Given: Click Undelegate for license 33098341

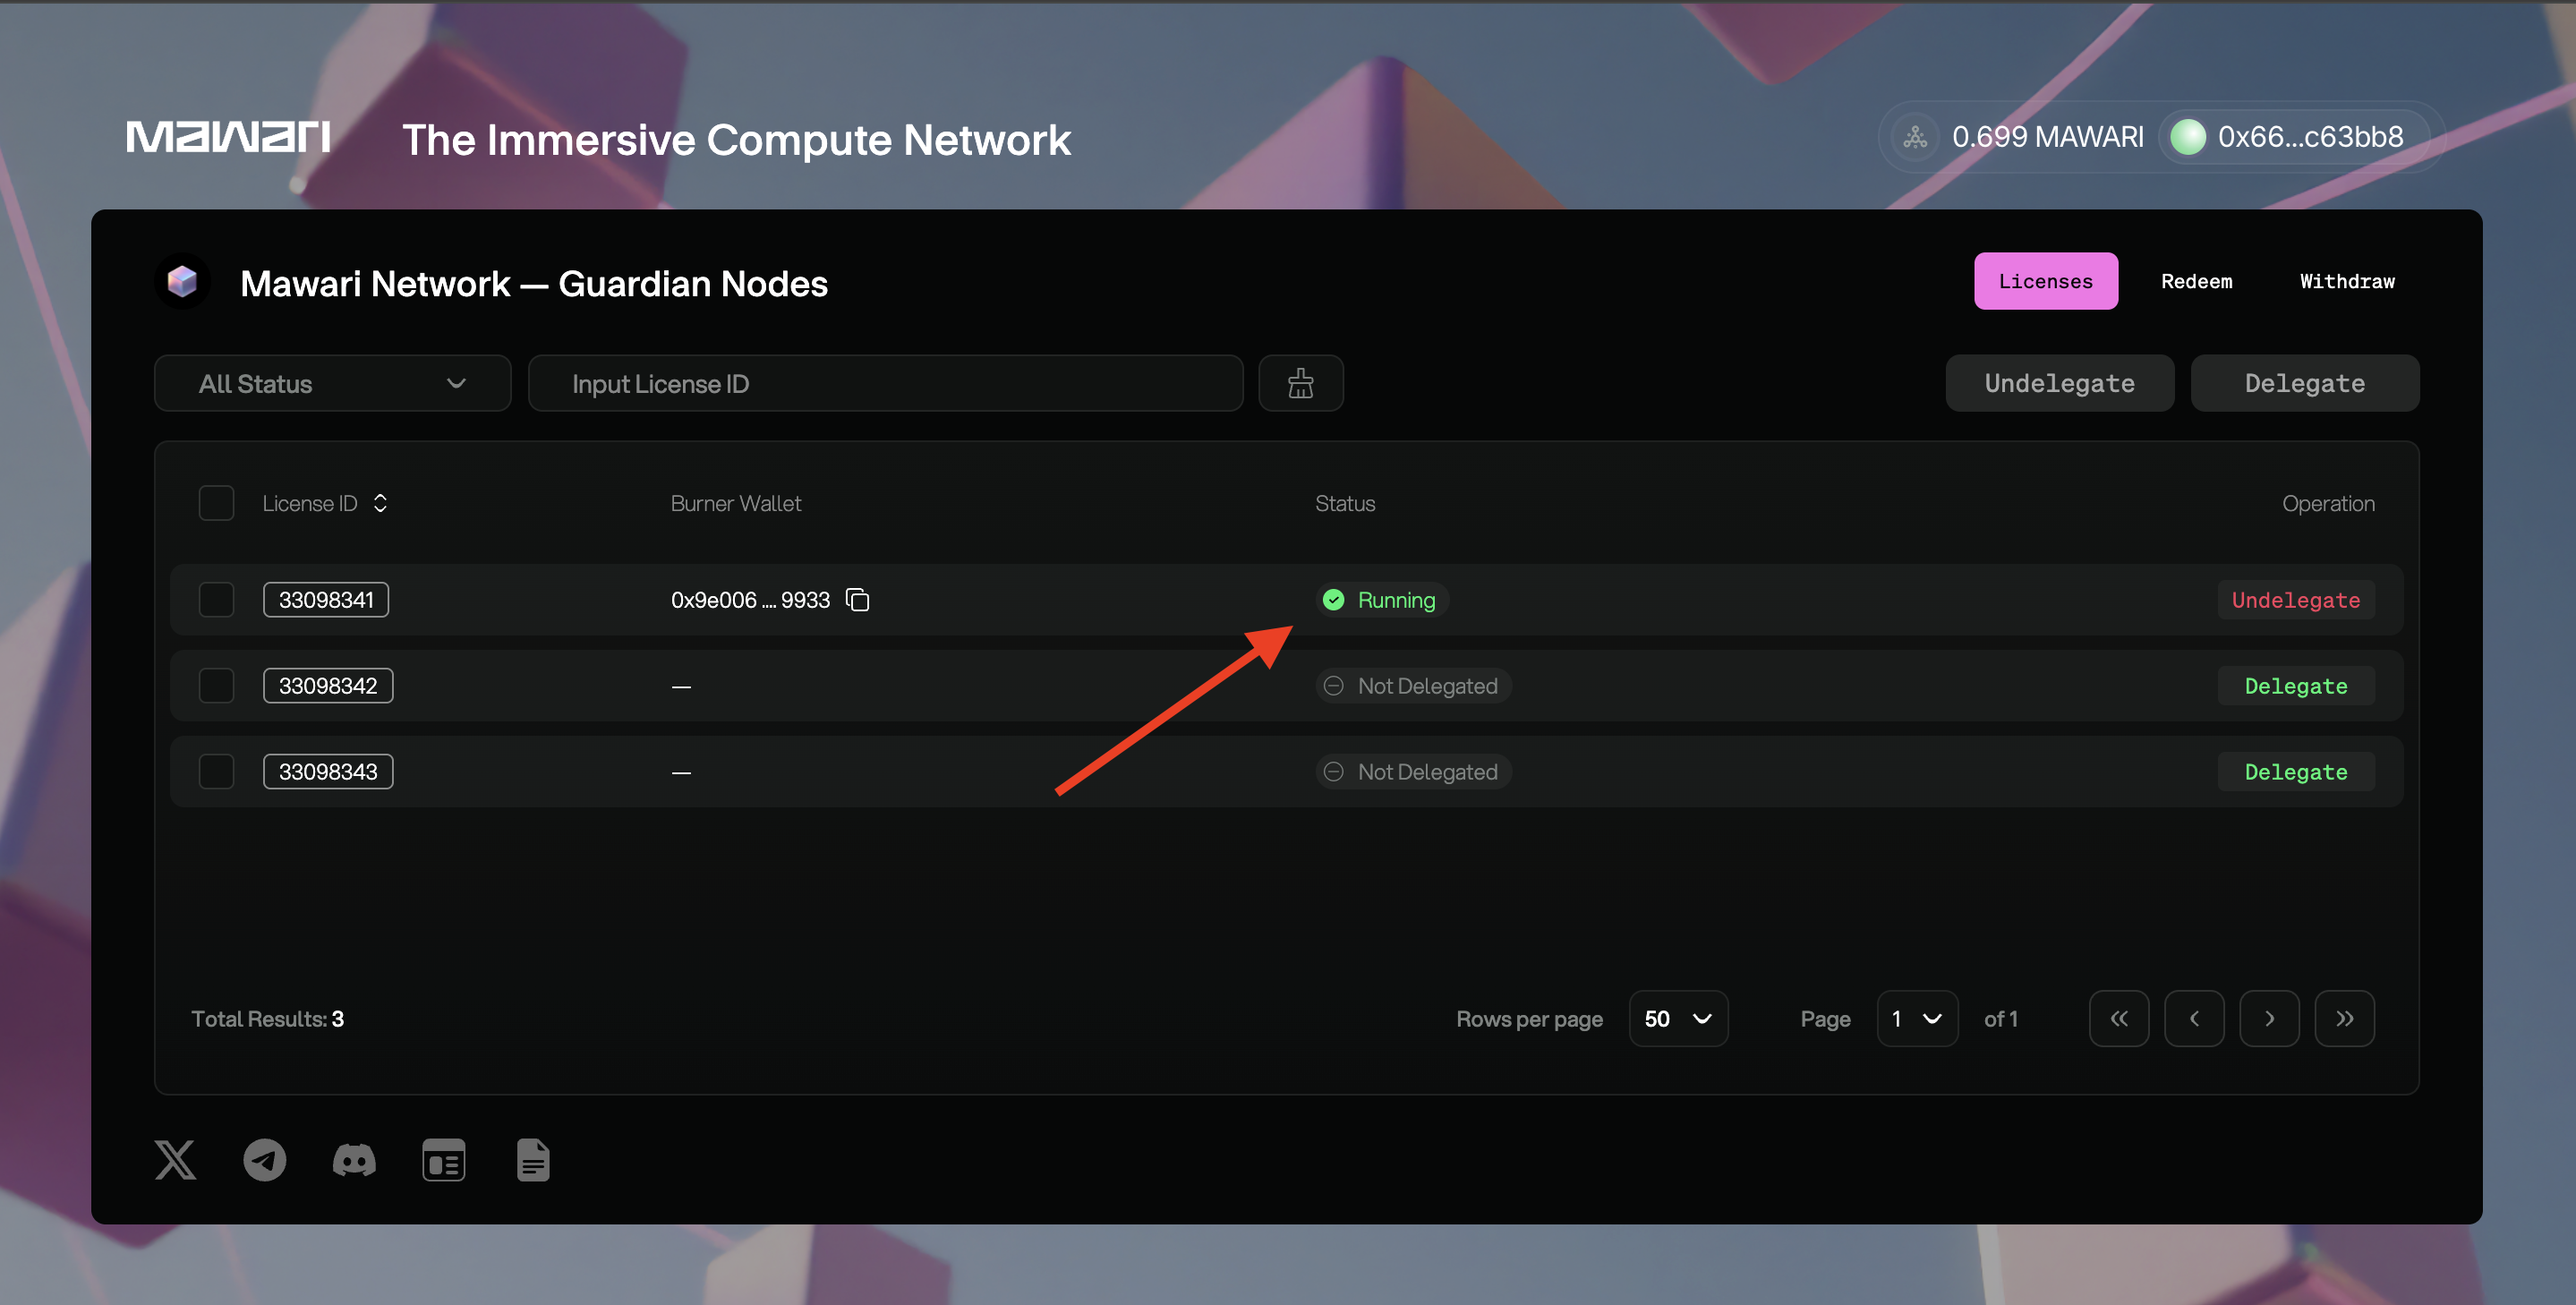Looking at the screenshot, I should [x=2295, y=600].
